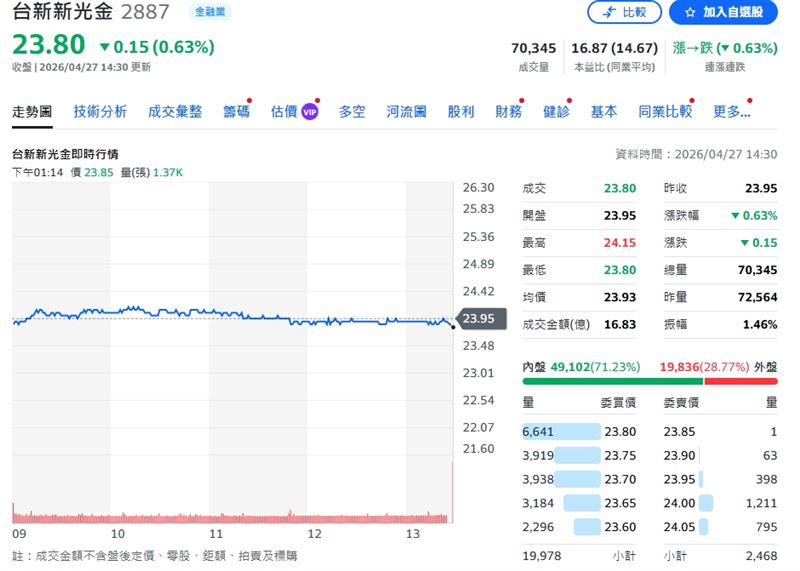Click the 內盤 volume 49,102(71.23%)
This screenshot has height=571, width=800.
tap(595, 367)
